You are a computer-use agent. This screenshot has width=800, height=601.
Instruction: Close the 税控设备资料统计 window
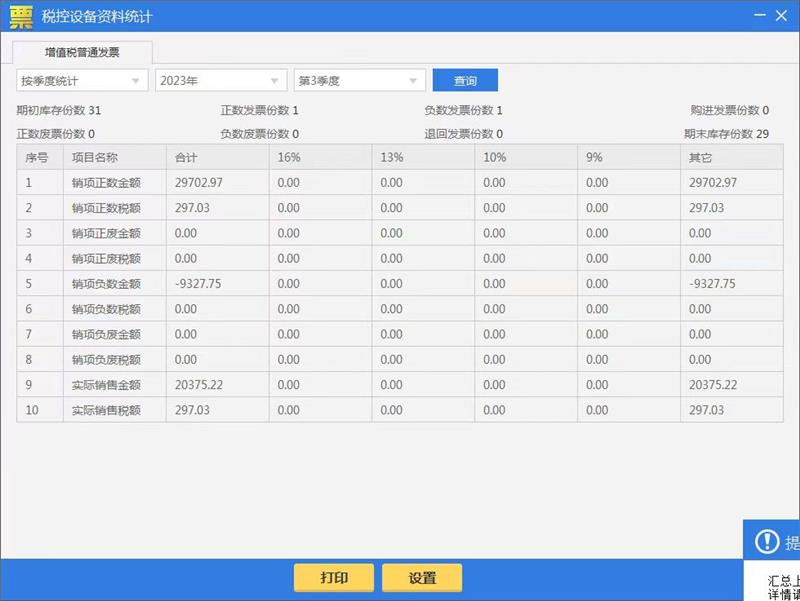point(781,16)
